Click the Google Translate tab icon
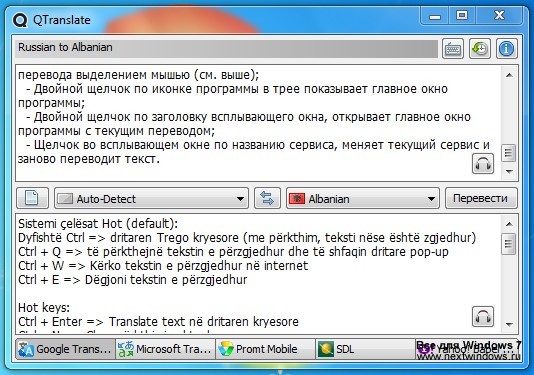The height and width of the screenshot is (375, 534). click(26, 349)
